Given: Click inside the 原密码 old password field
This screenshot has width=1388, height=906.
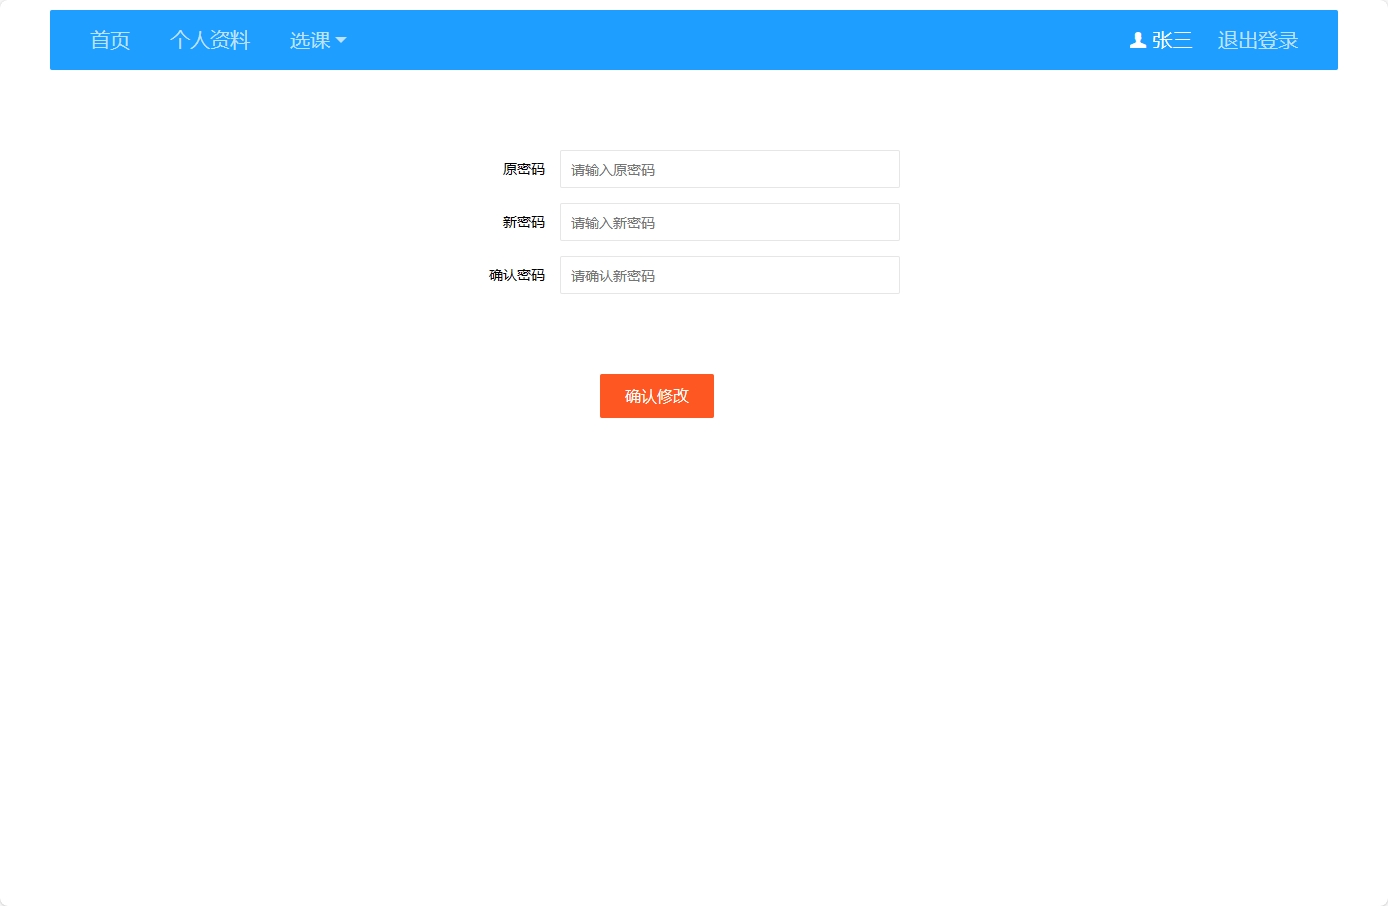Looking at the screenshot, I should (x=729, y=168).
